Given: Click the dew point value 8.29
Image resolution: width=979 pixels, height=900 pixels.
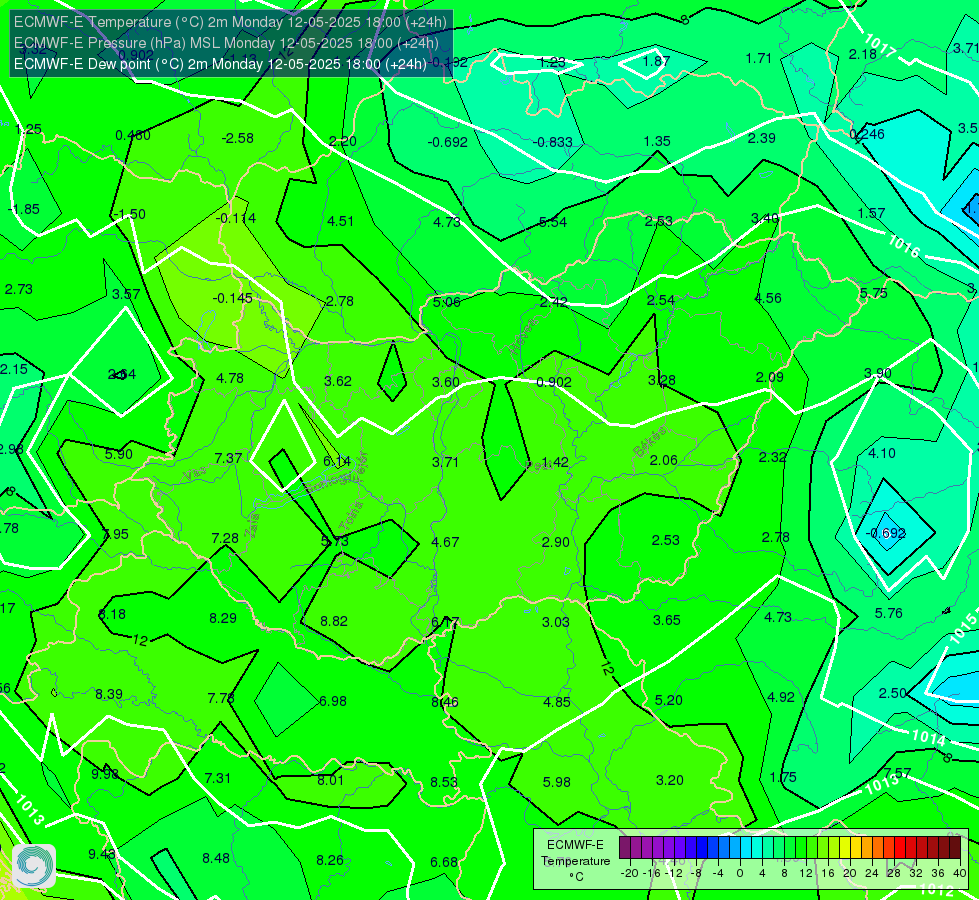Looking at the screenshot, I should (x=223, y=618).
